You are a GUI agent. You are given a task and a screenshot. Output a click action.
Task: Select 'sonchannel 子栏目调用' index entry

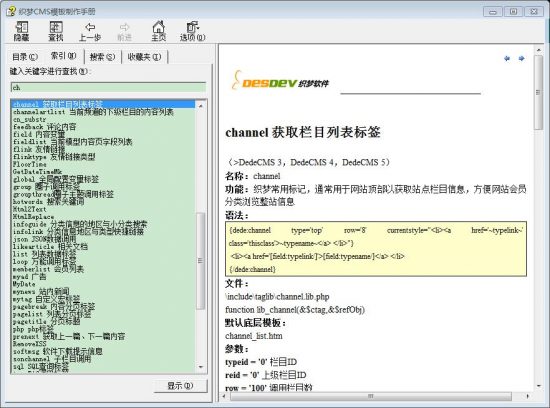tap(52, 359)
